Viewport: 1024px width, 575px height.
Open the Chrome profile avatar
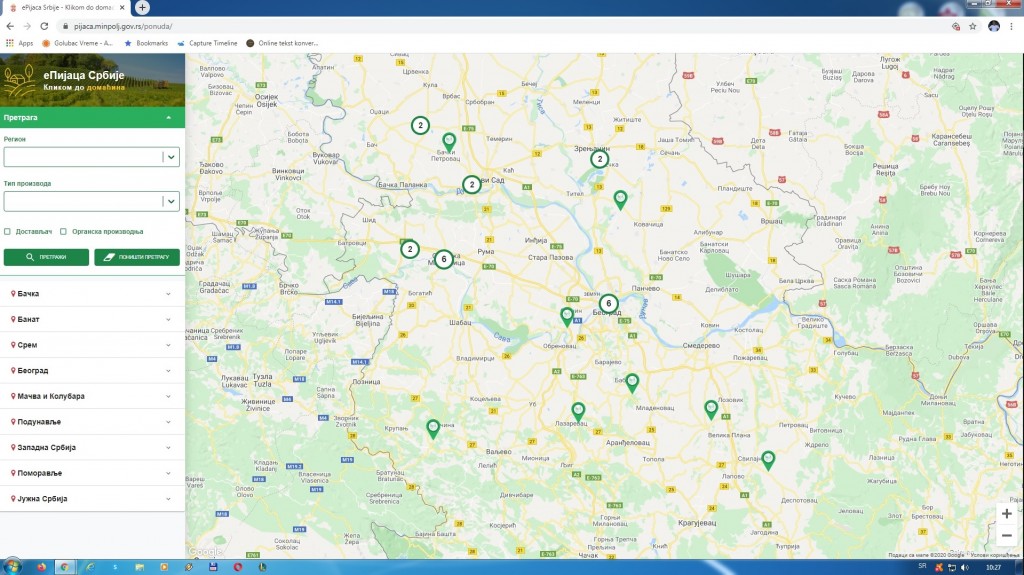(x=994, y=26)
